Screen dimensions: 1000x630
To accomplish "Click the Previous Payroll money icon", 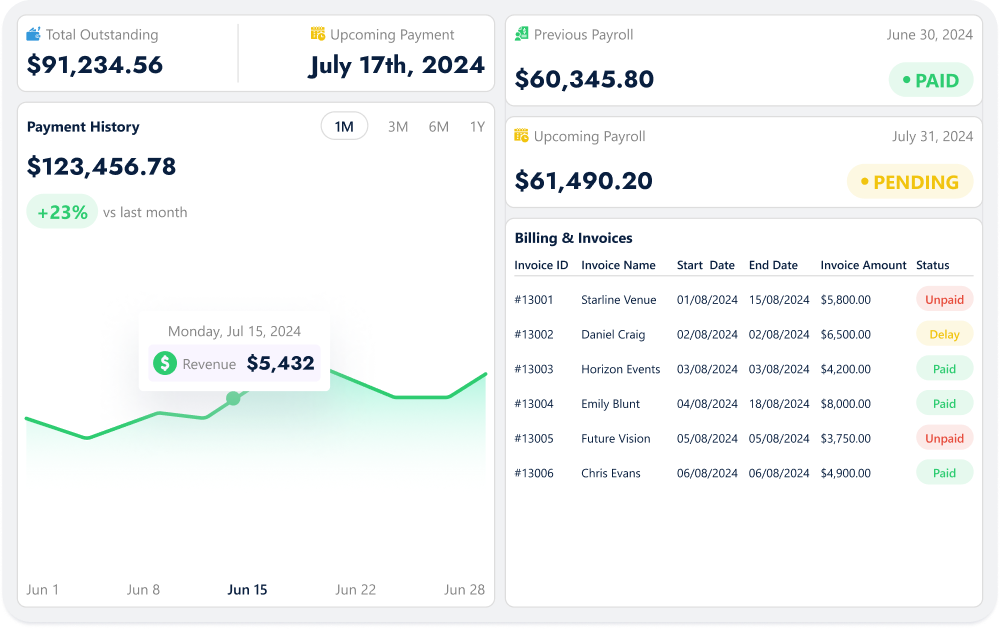I will [522, 35].
